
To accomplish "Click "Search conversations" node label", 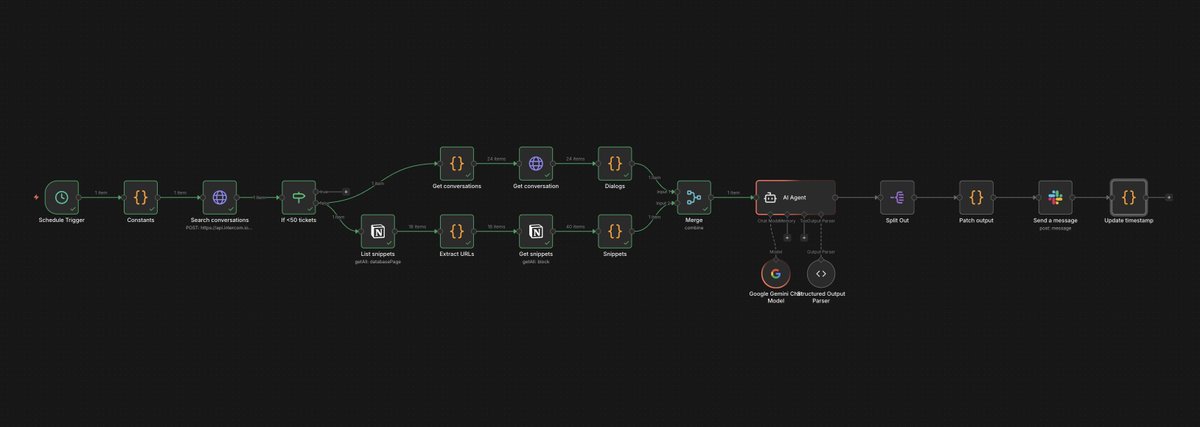I will [220, 220].
